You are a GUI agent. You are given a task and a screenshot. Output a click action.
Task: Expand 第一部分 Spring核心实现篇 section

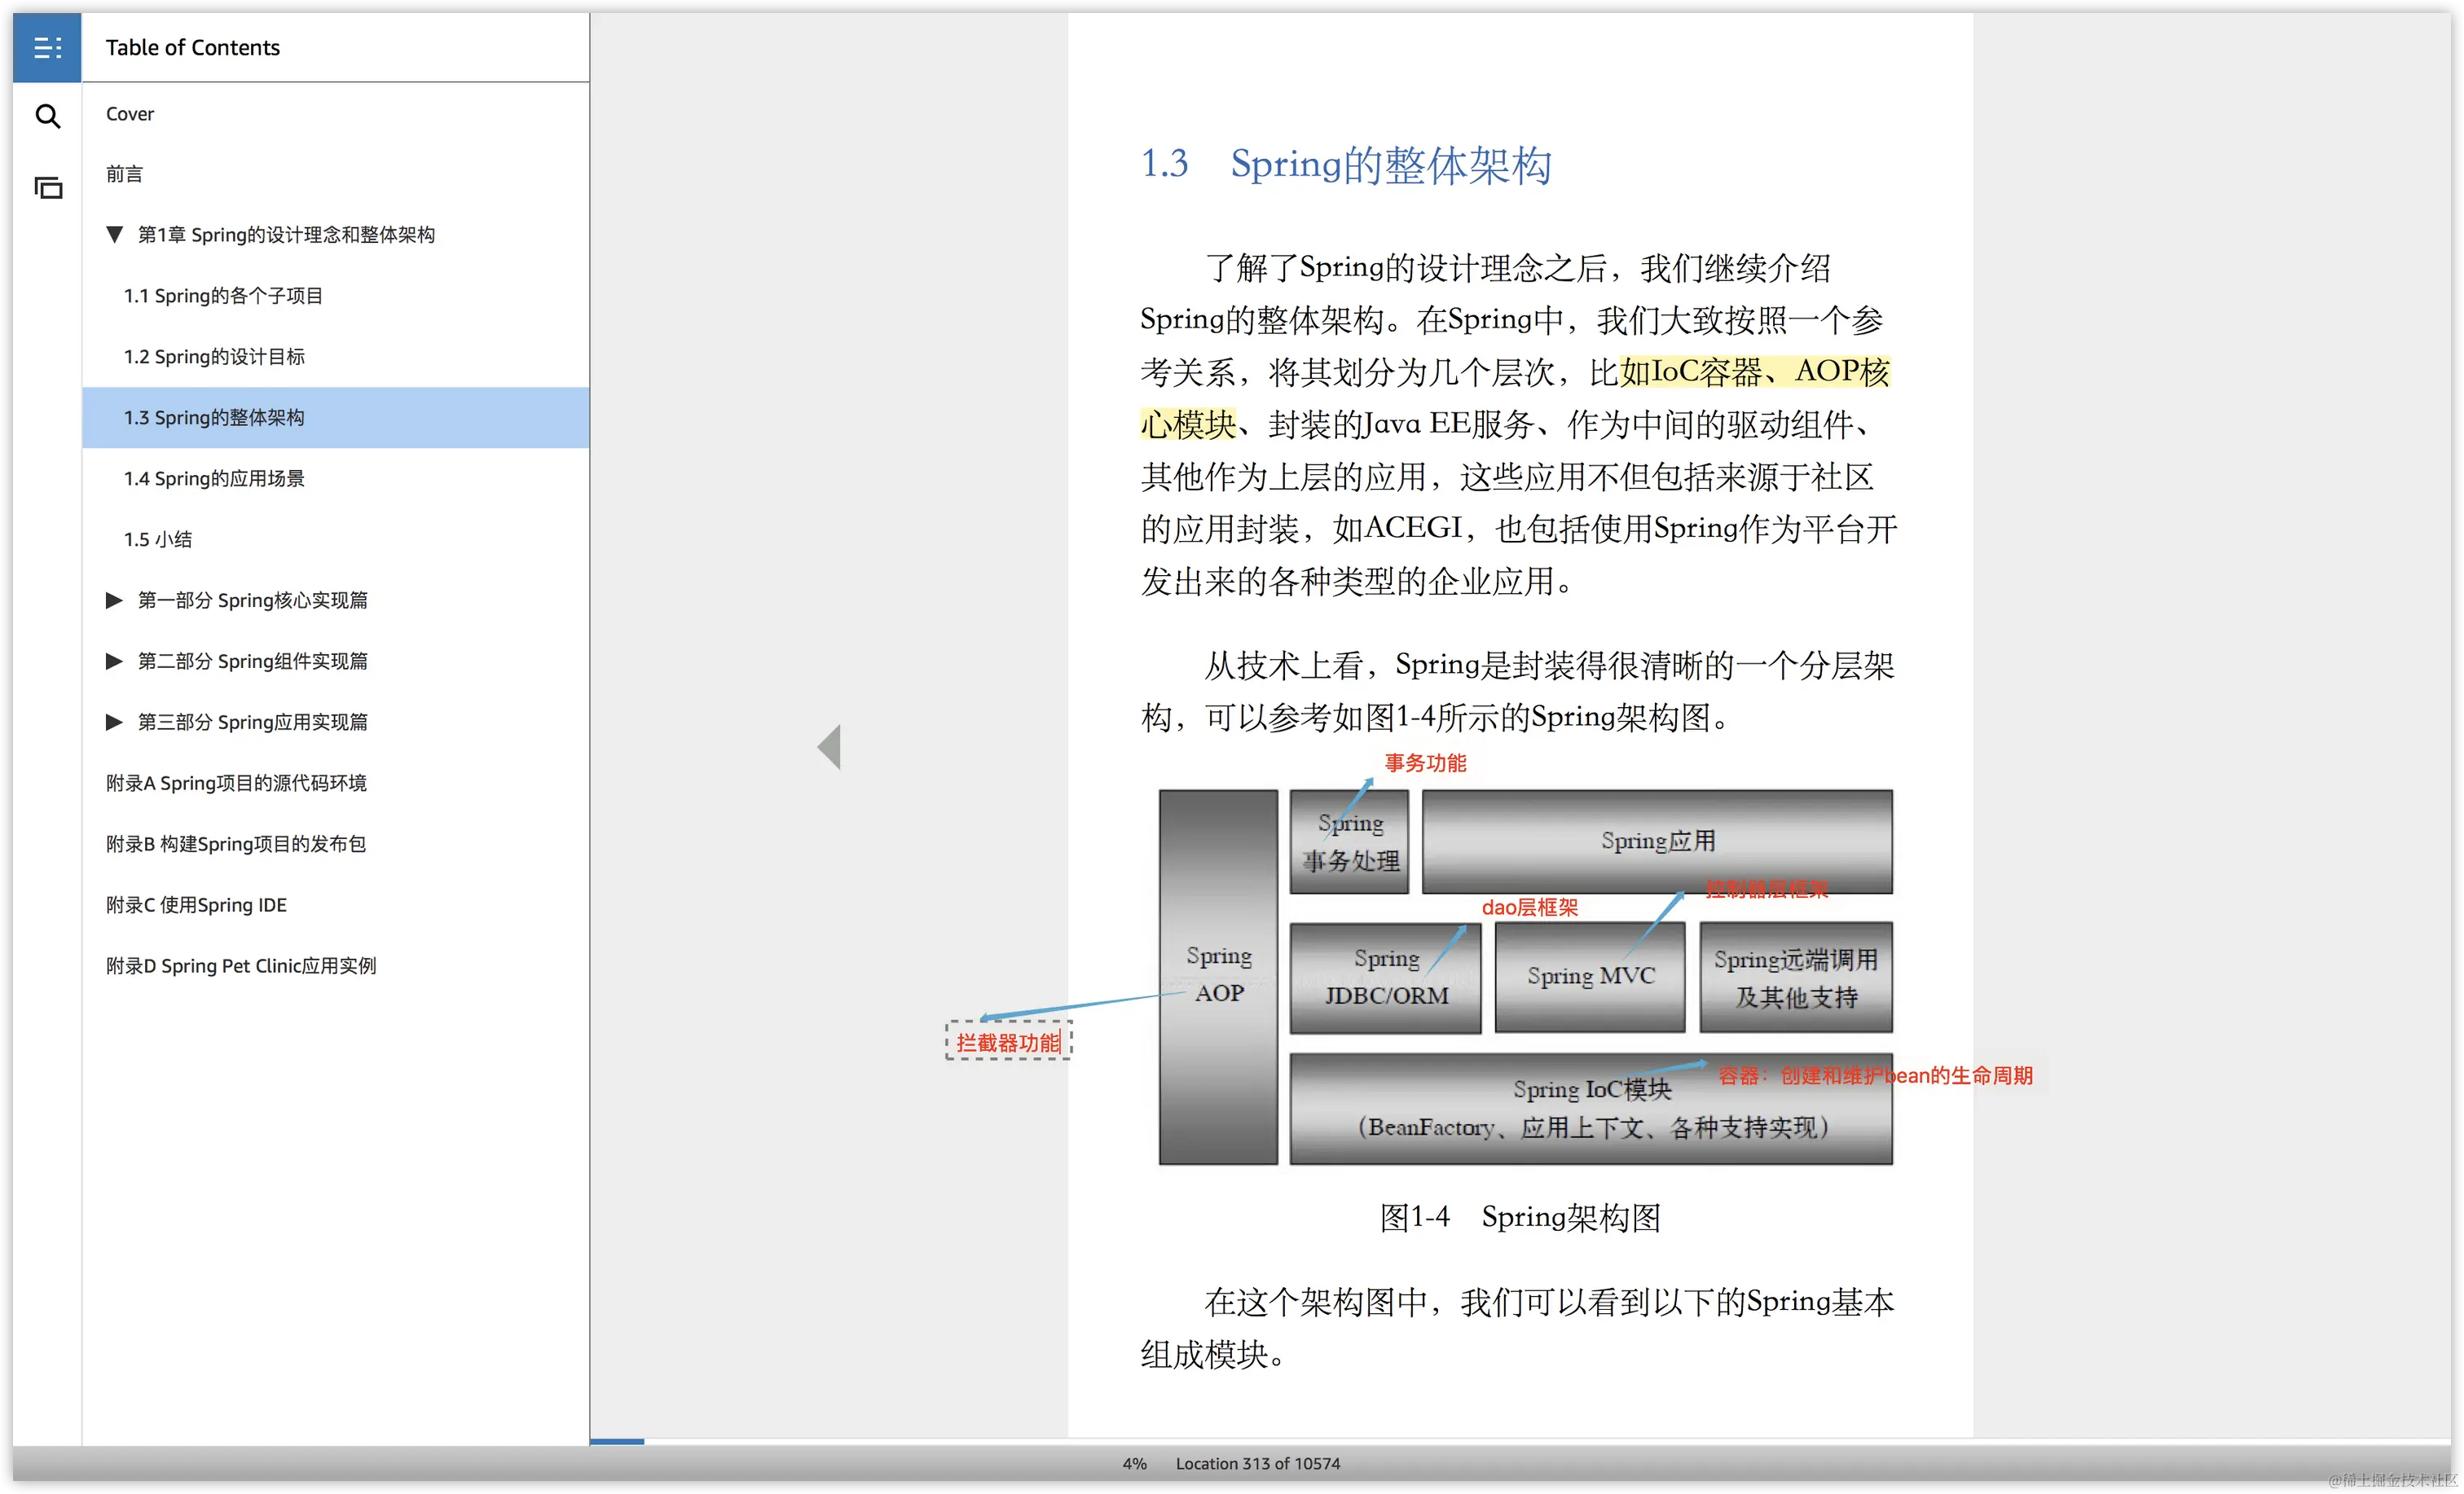pos(114,600)
